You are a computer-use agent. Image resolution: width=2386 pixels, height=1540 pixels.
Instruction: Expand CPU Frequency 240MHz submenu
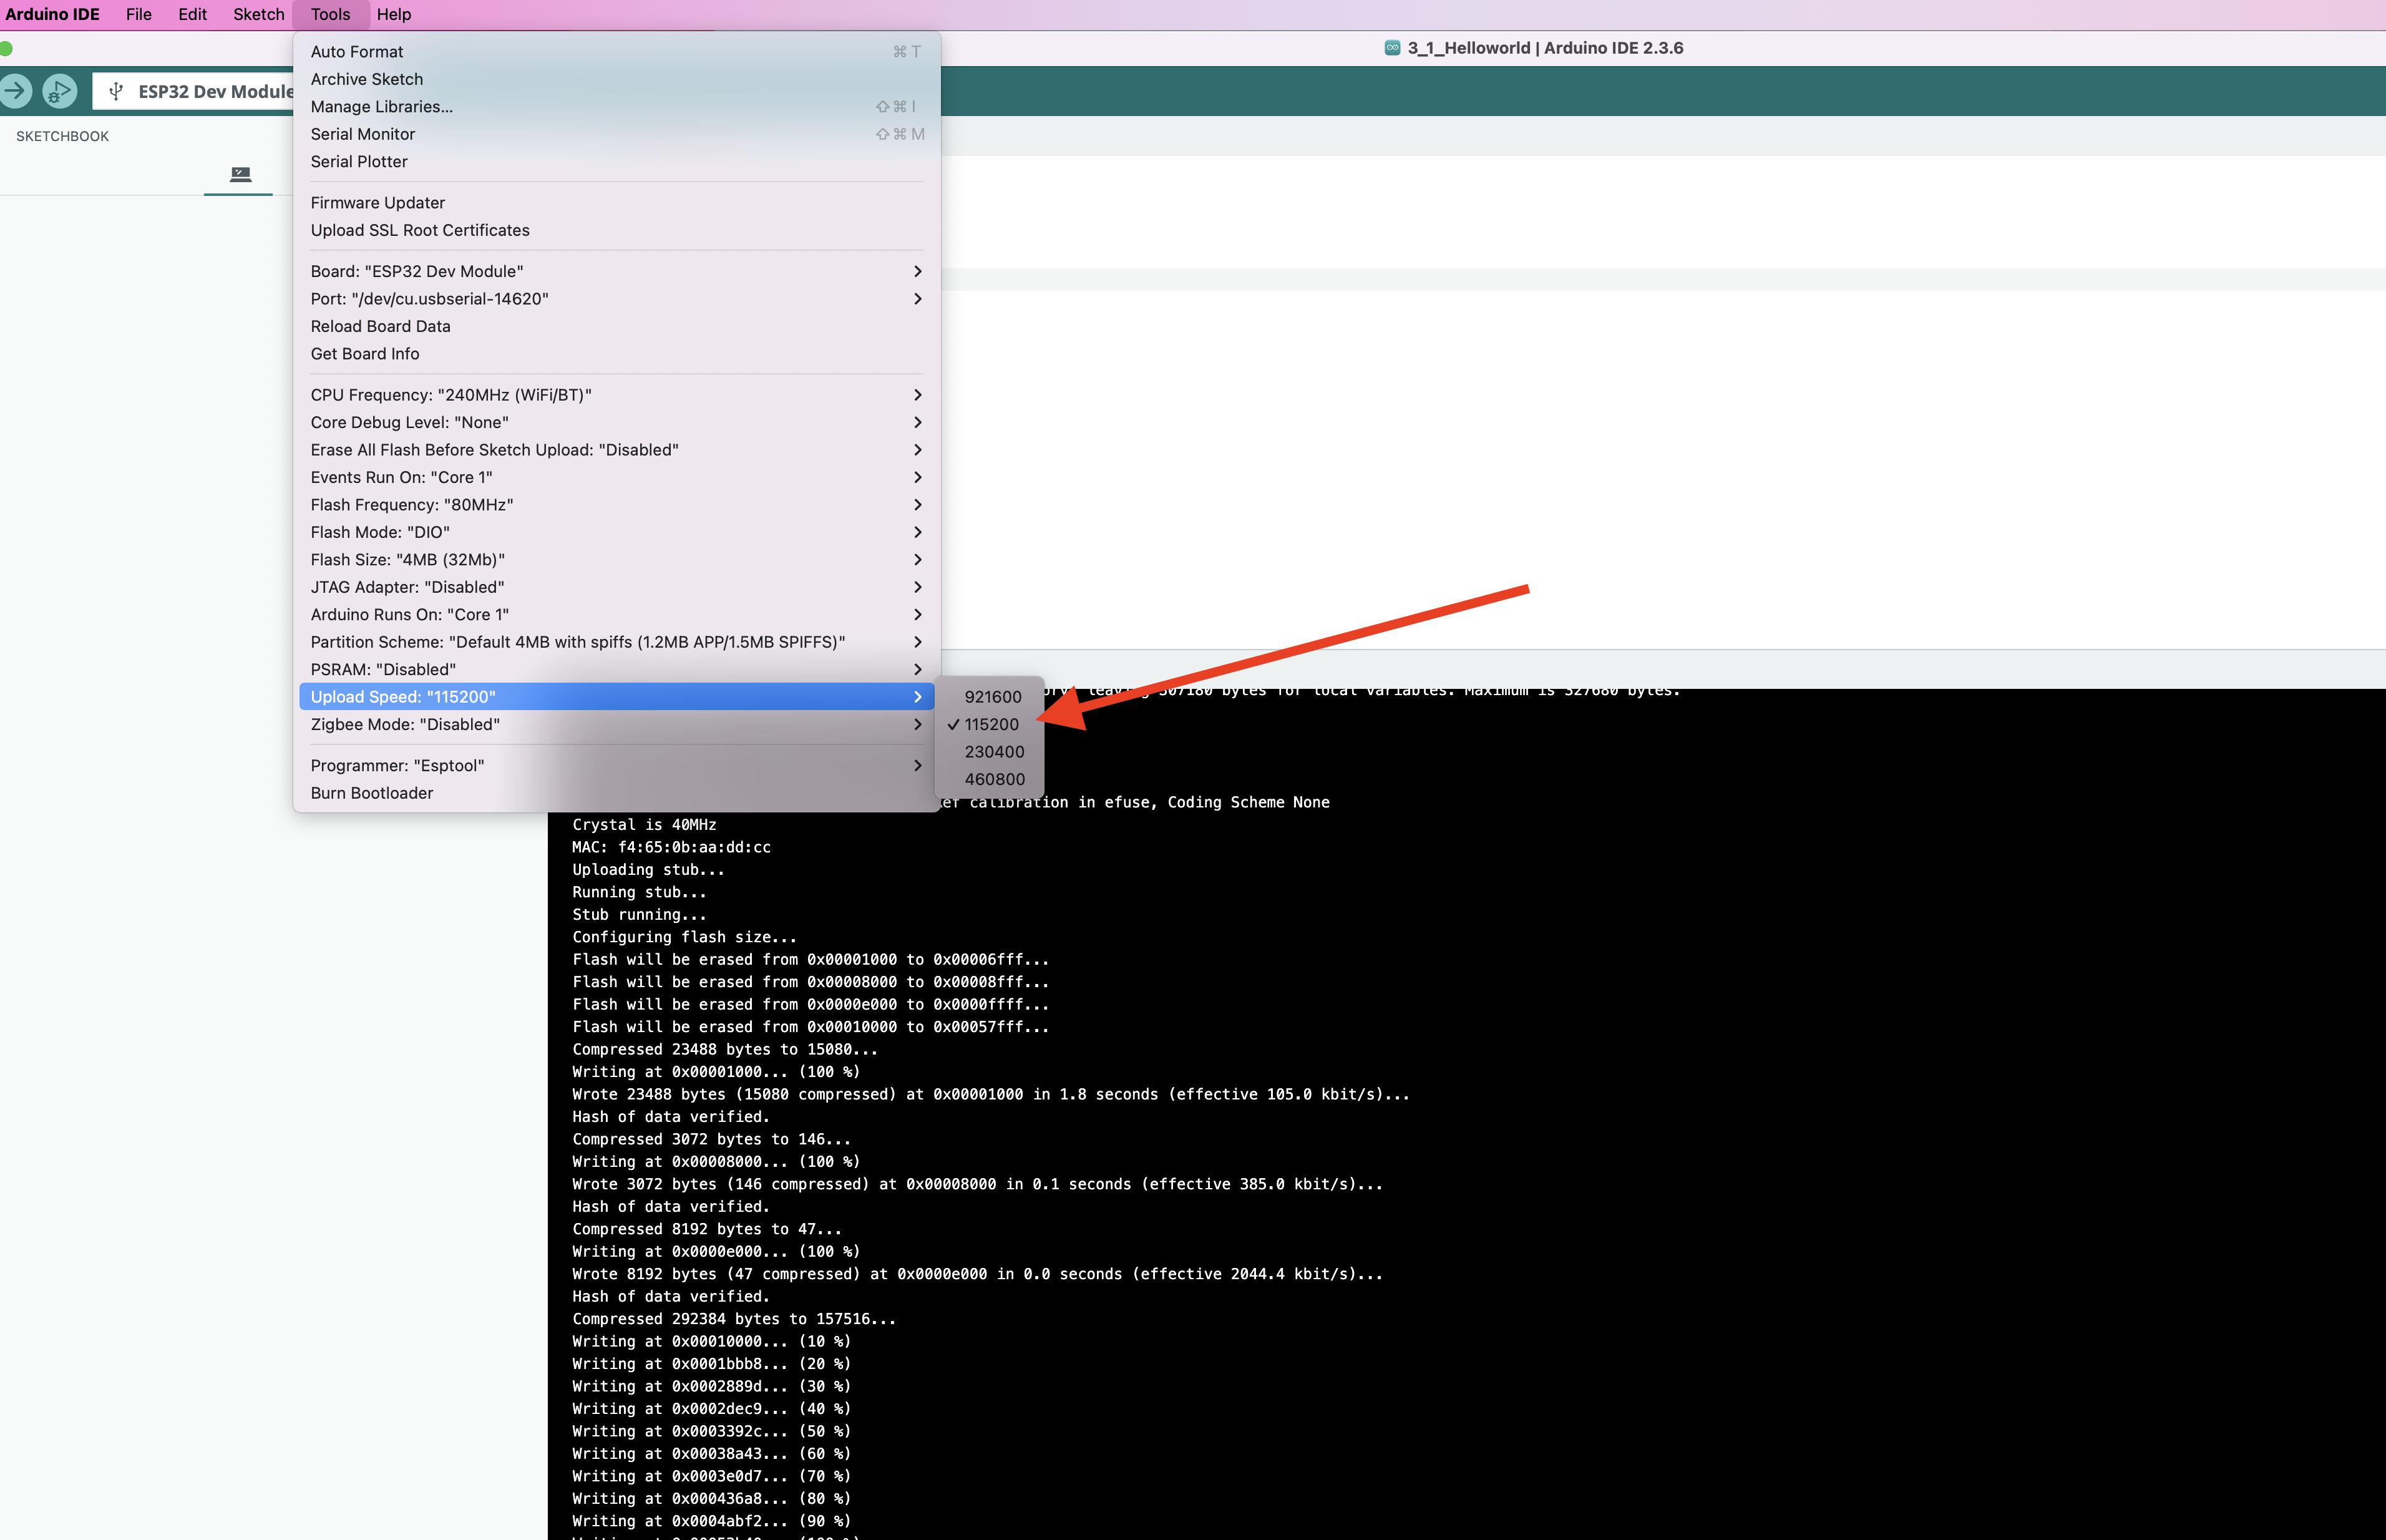pyautogui.click(x=616, y=395)
